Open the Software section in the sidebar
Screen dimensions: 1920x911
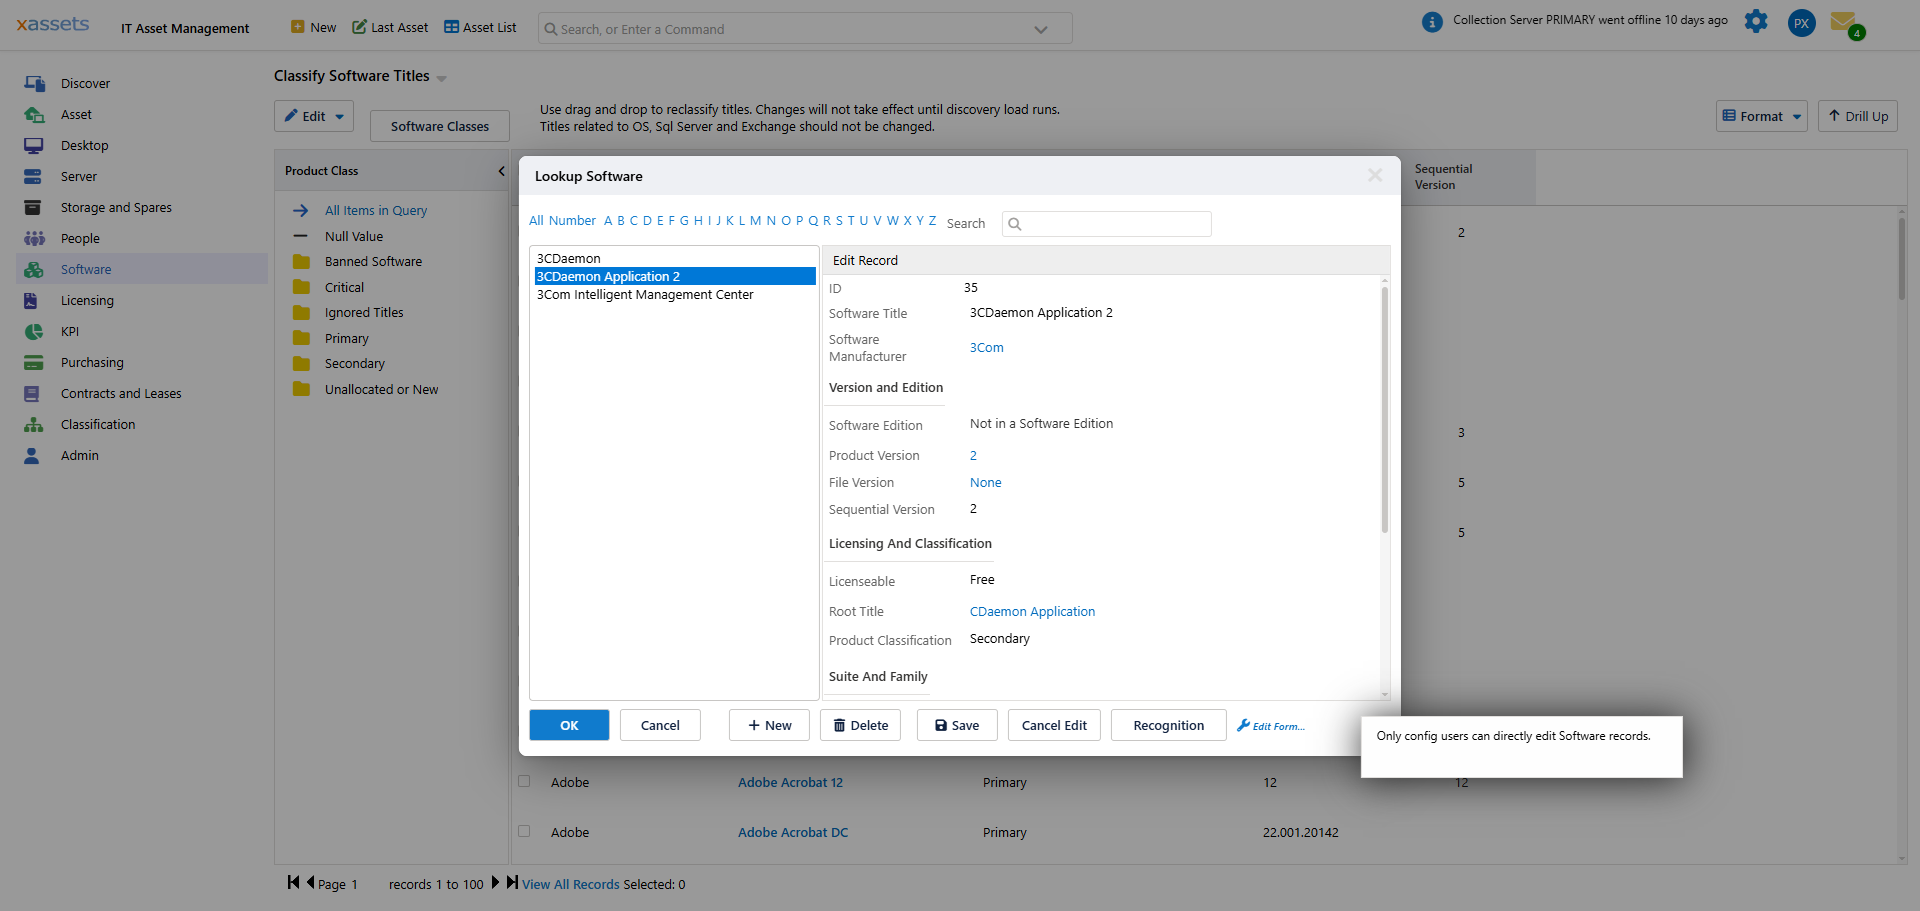(x=34, y=269)
